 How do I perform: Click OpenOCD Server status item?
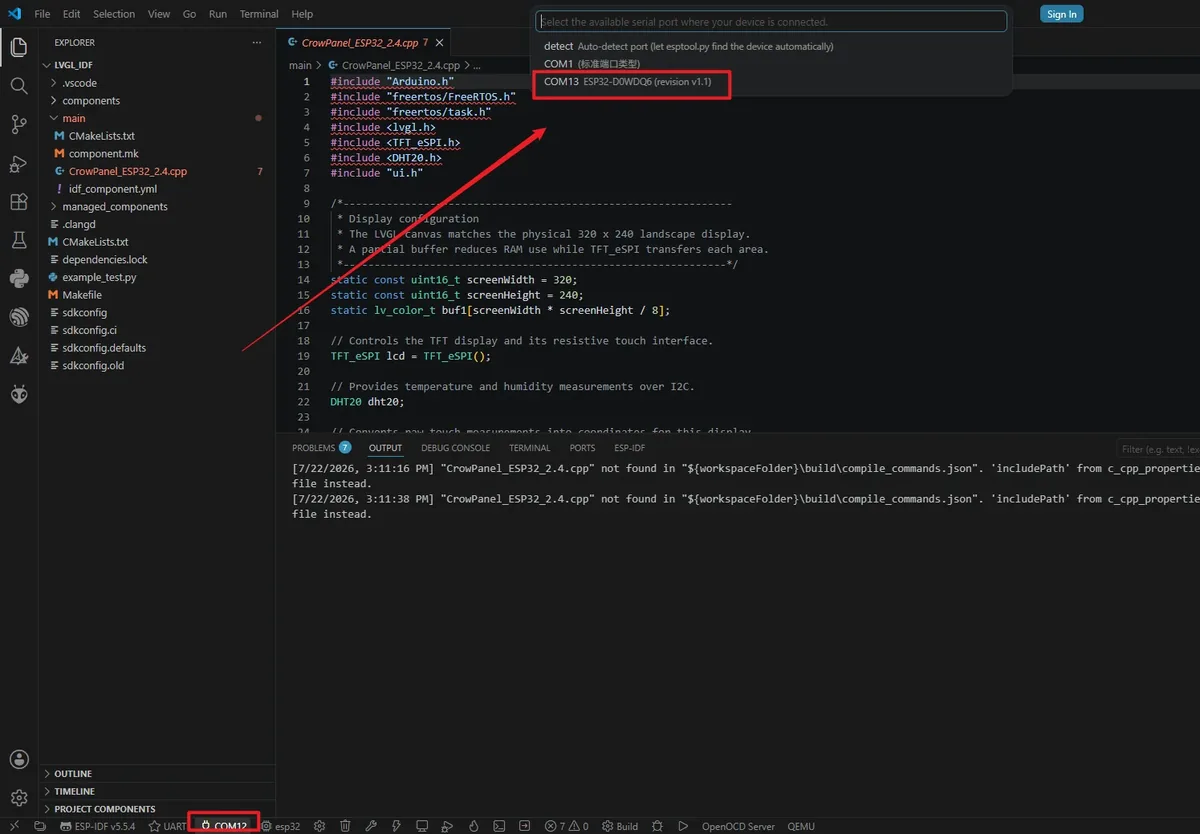tap(738, 826)
